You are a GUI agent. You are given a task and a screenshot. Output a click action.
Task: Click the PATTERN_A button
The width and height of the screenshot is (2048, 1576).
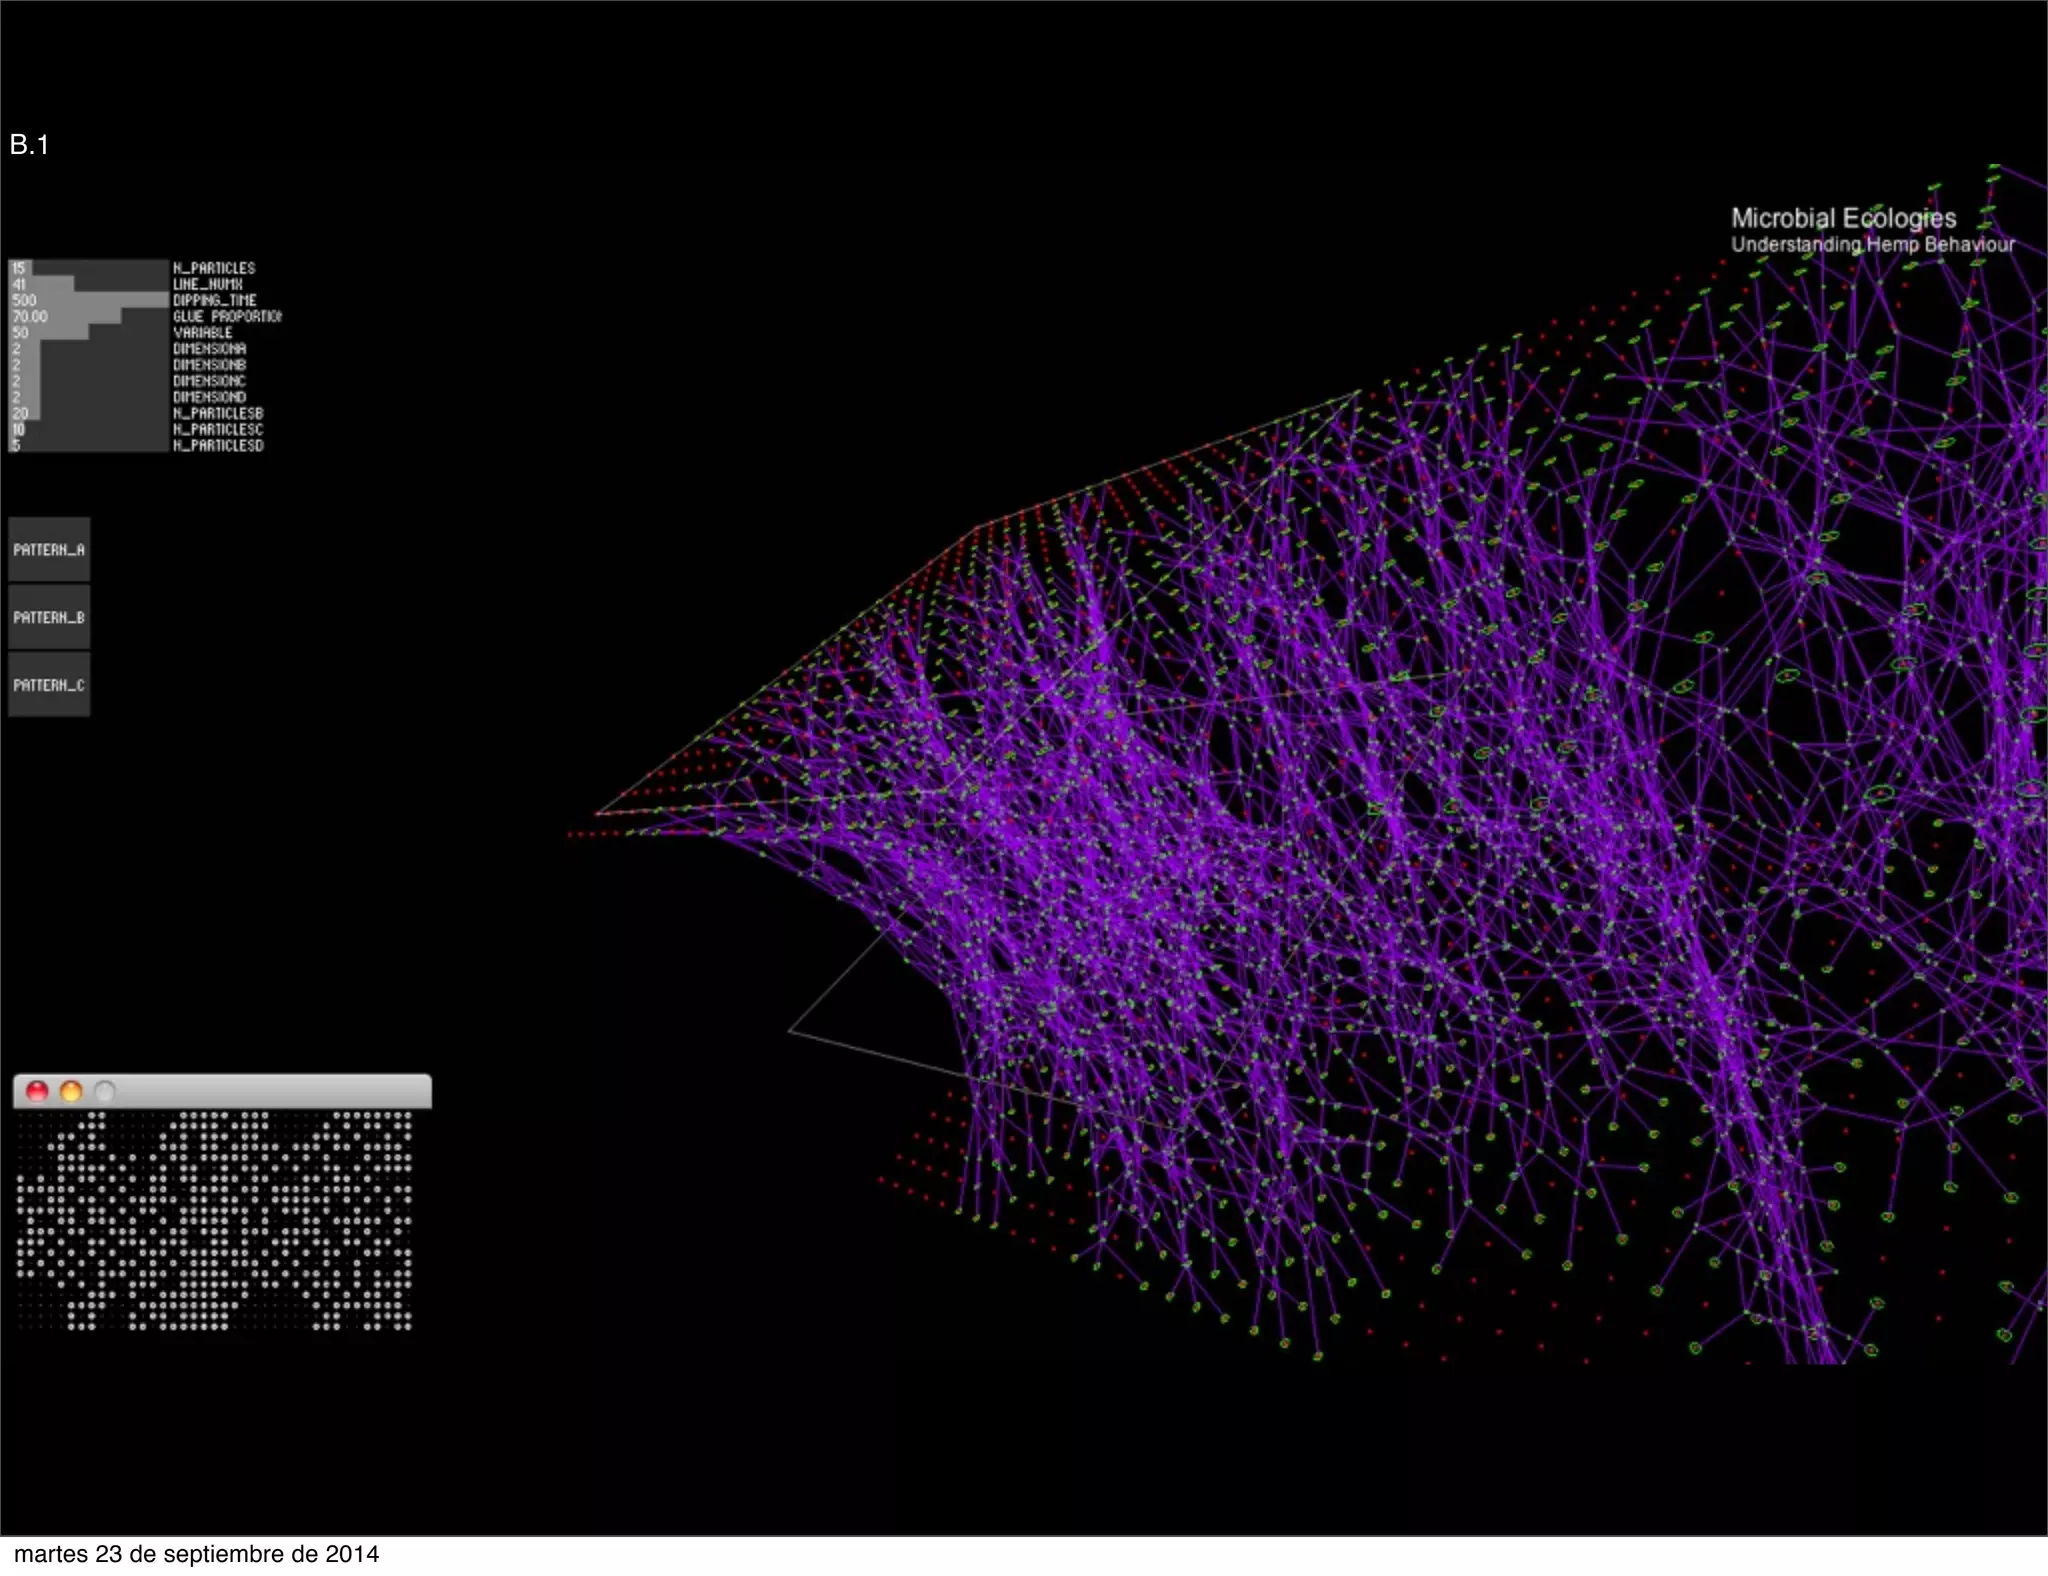click(49, 549)
